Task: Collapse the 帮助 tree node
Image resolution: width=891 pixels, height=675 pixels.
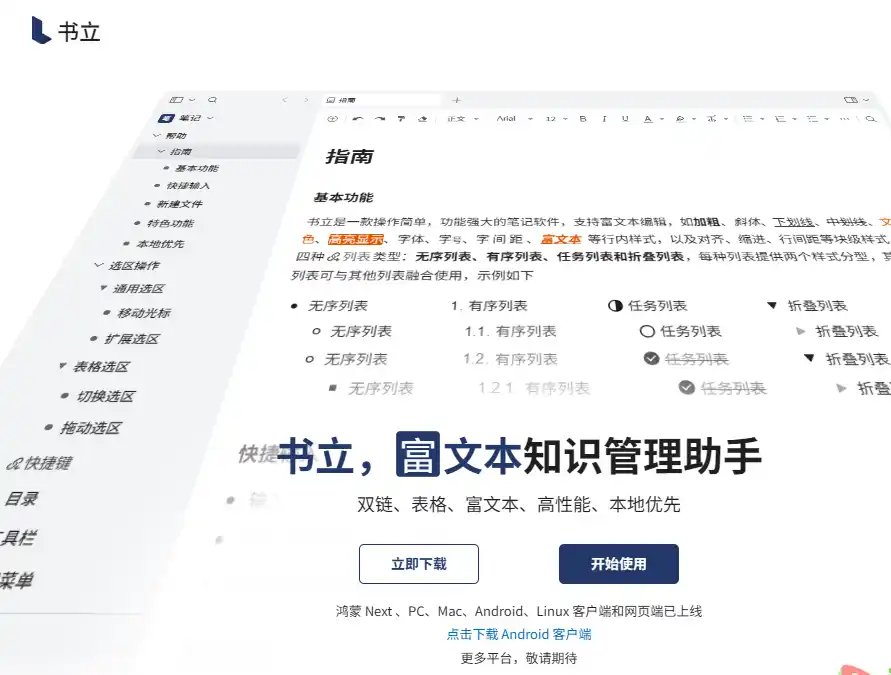Action: click(156, 135)
